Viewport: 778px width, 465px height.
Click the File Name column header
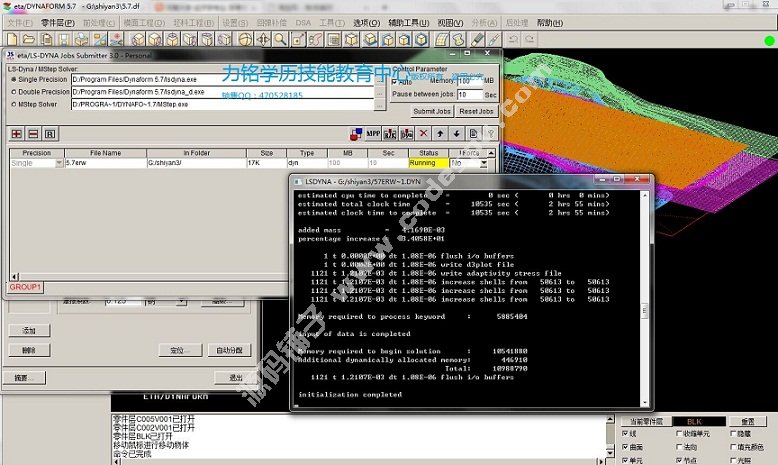(105, 153)
